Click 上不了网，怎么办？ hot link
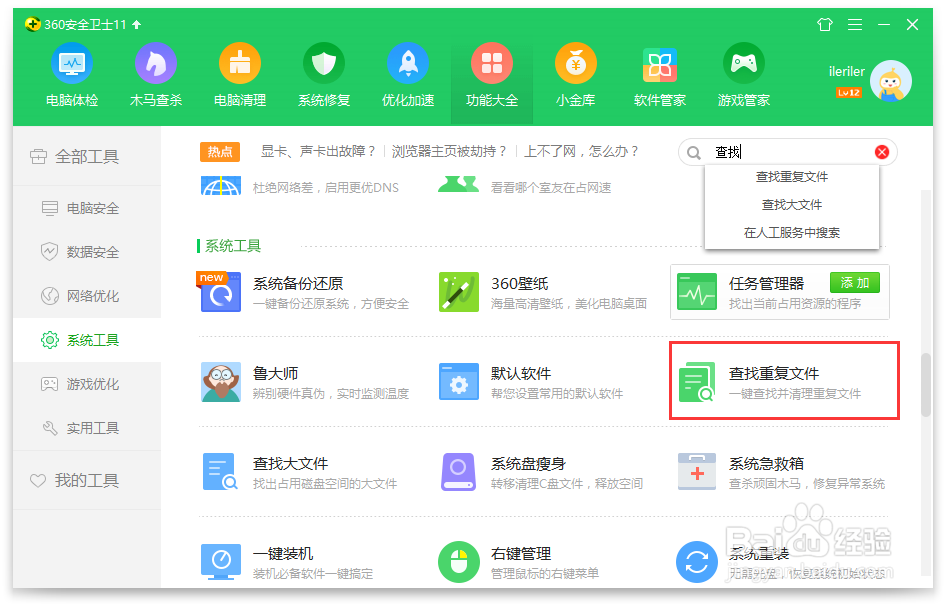Viewport: 946px width, 604px height. coord(581,151)
